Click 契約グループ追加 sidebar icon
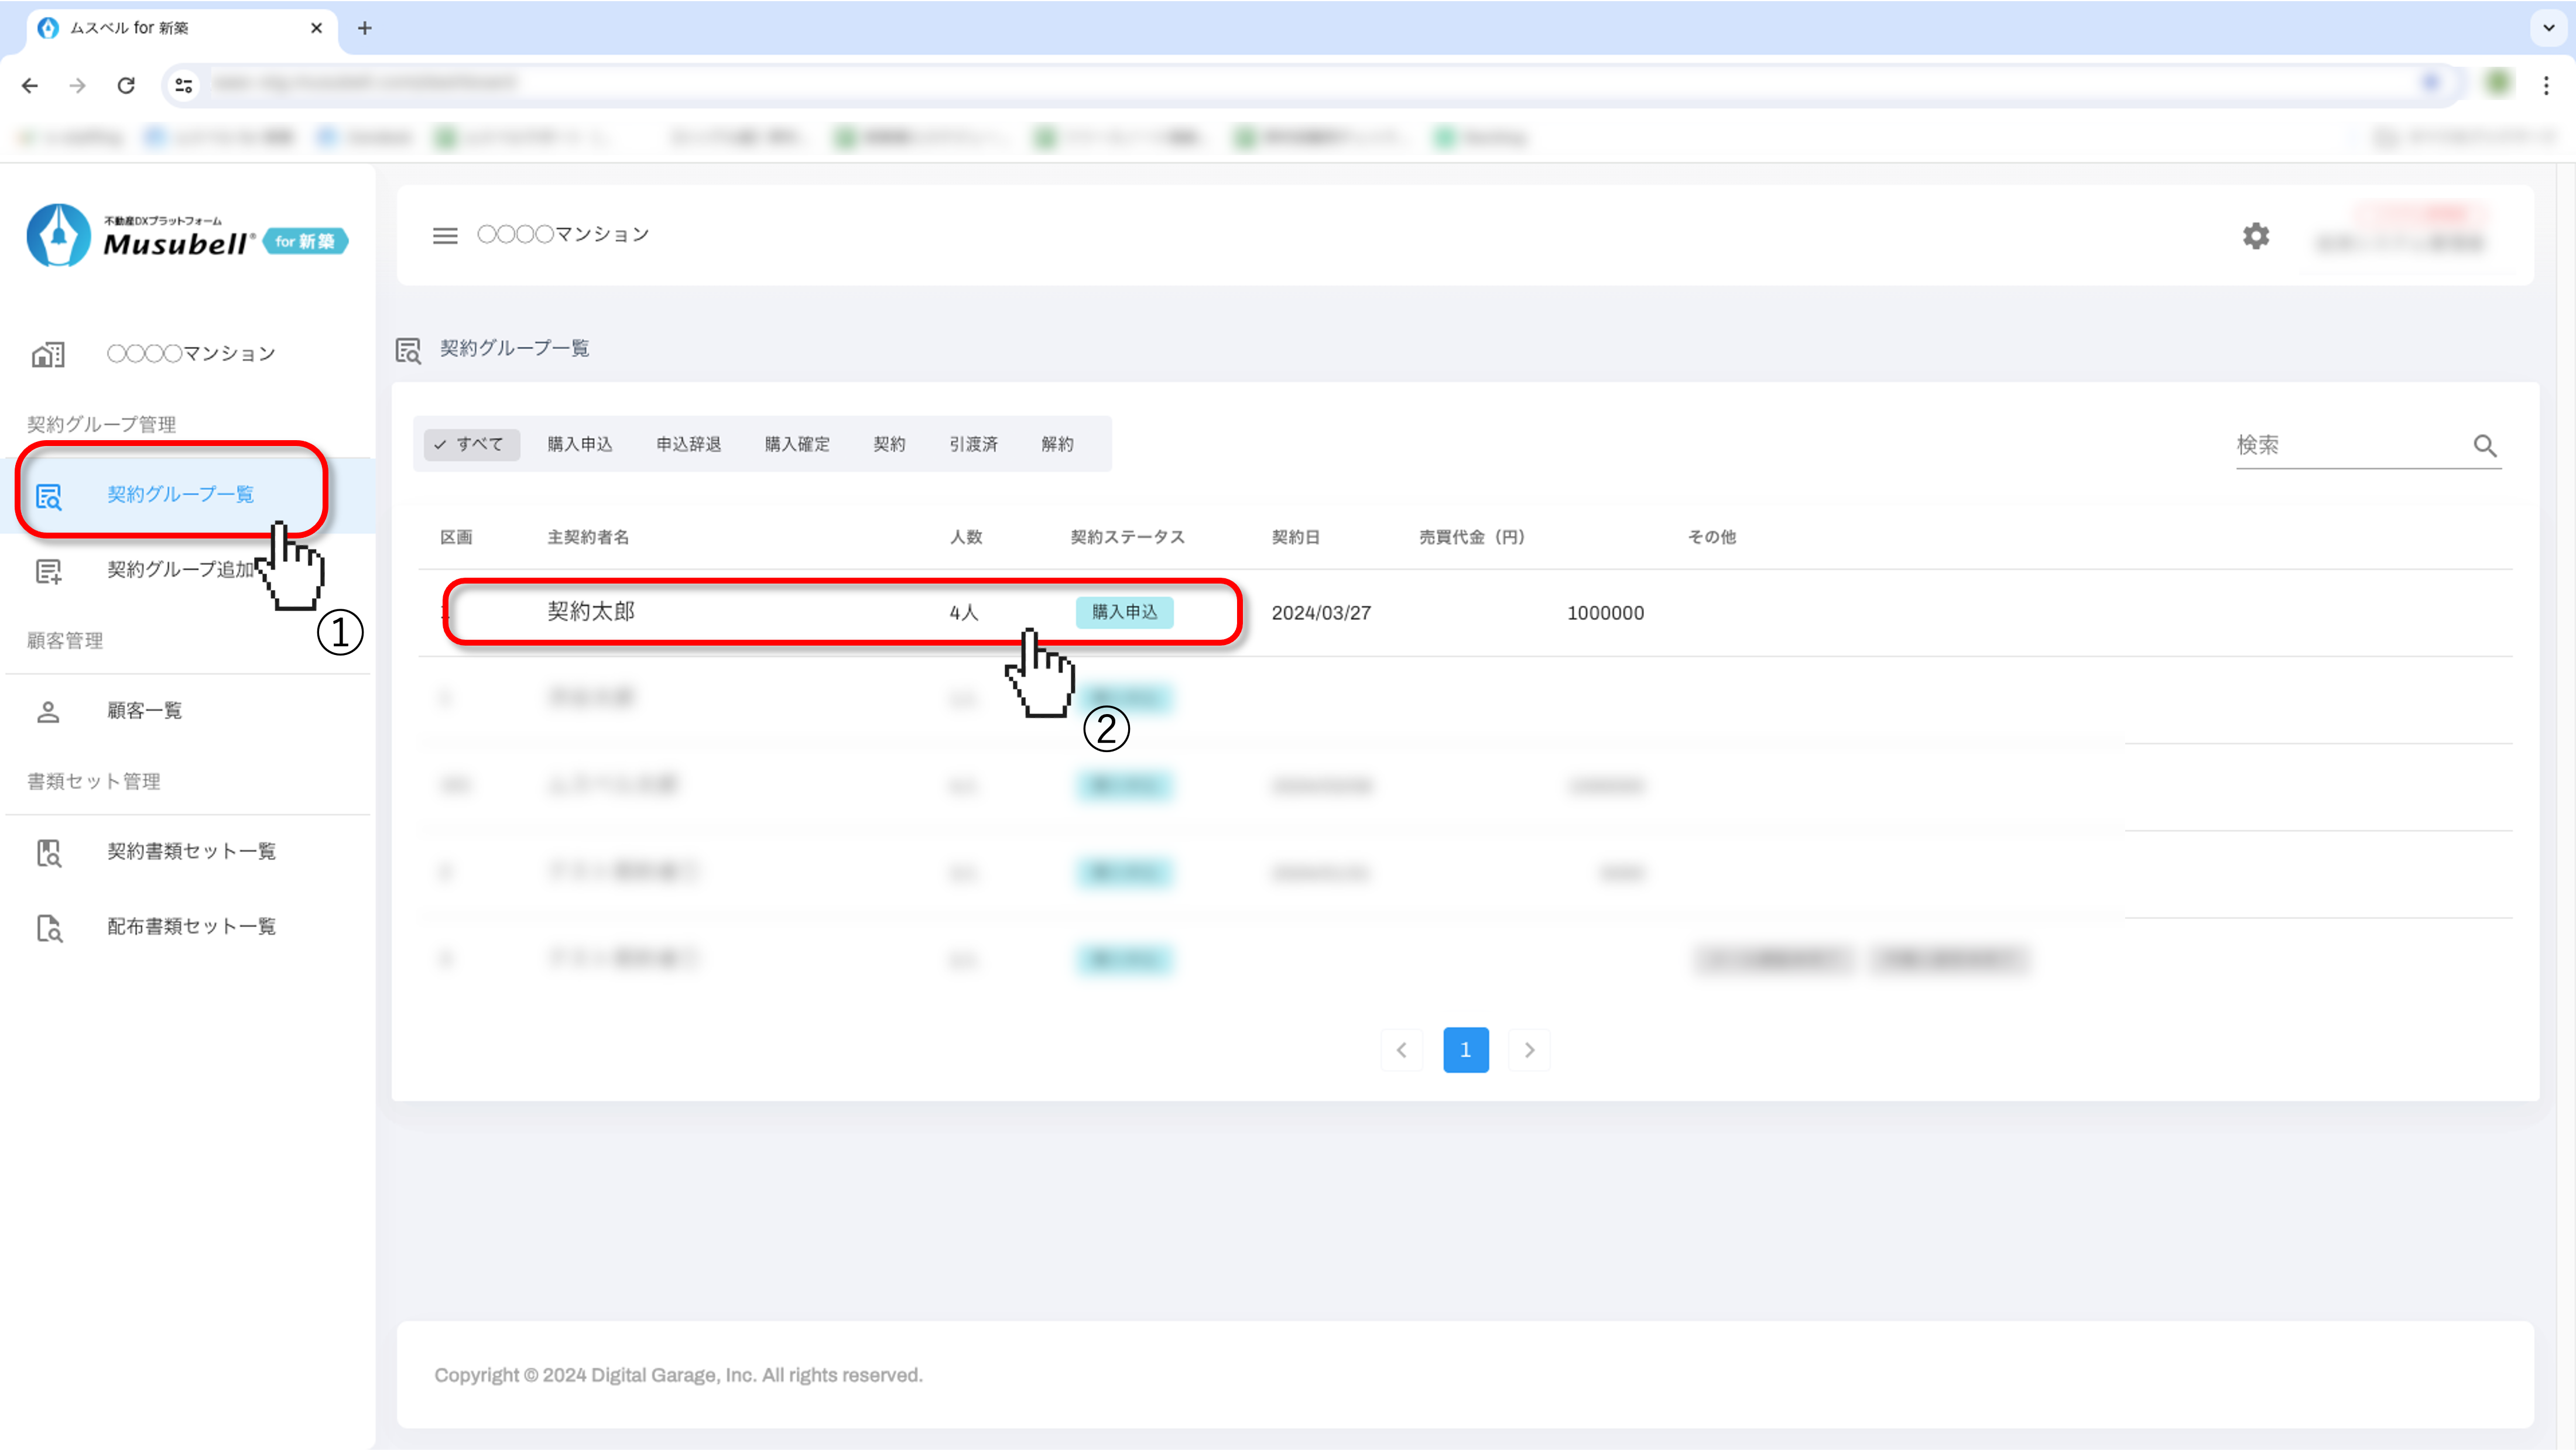The width and height of the screenshot is (2576, 1451). 48,571
